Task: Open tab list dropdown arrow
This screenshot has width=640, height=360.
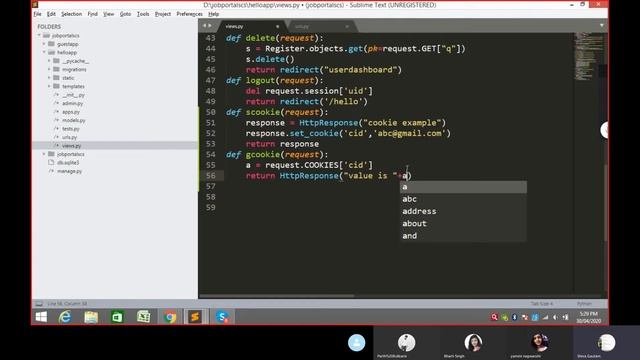Action: pos(602,25)
